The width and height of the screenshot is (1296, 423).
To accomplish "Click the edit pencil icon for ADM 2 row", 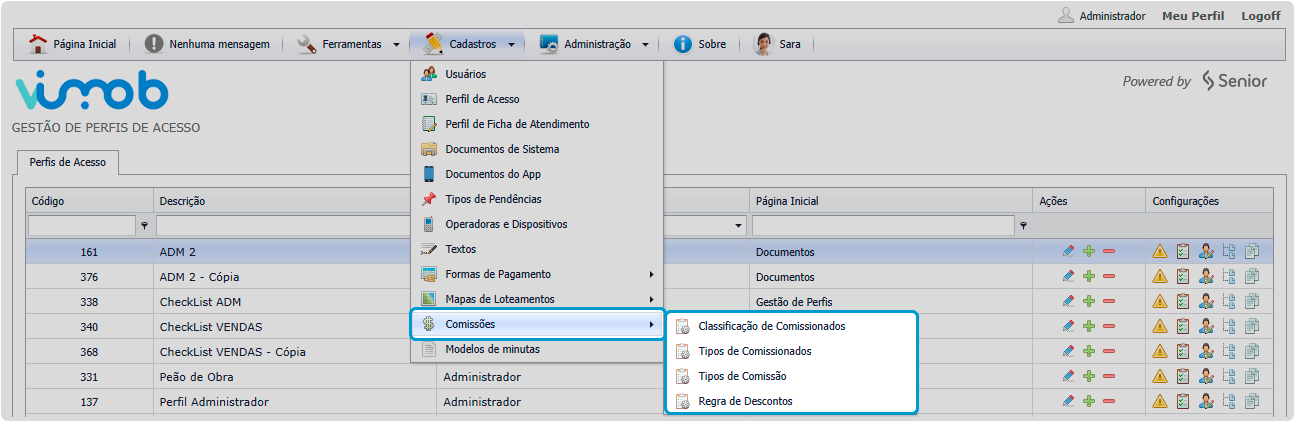I will (1068, 251).
